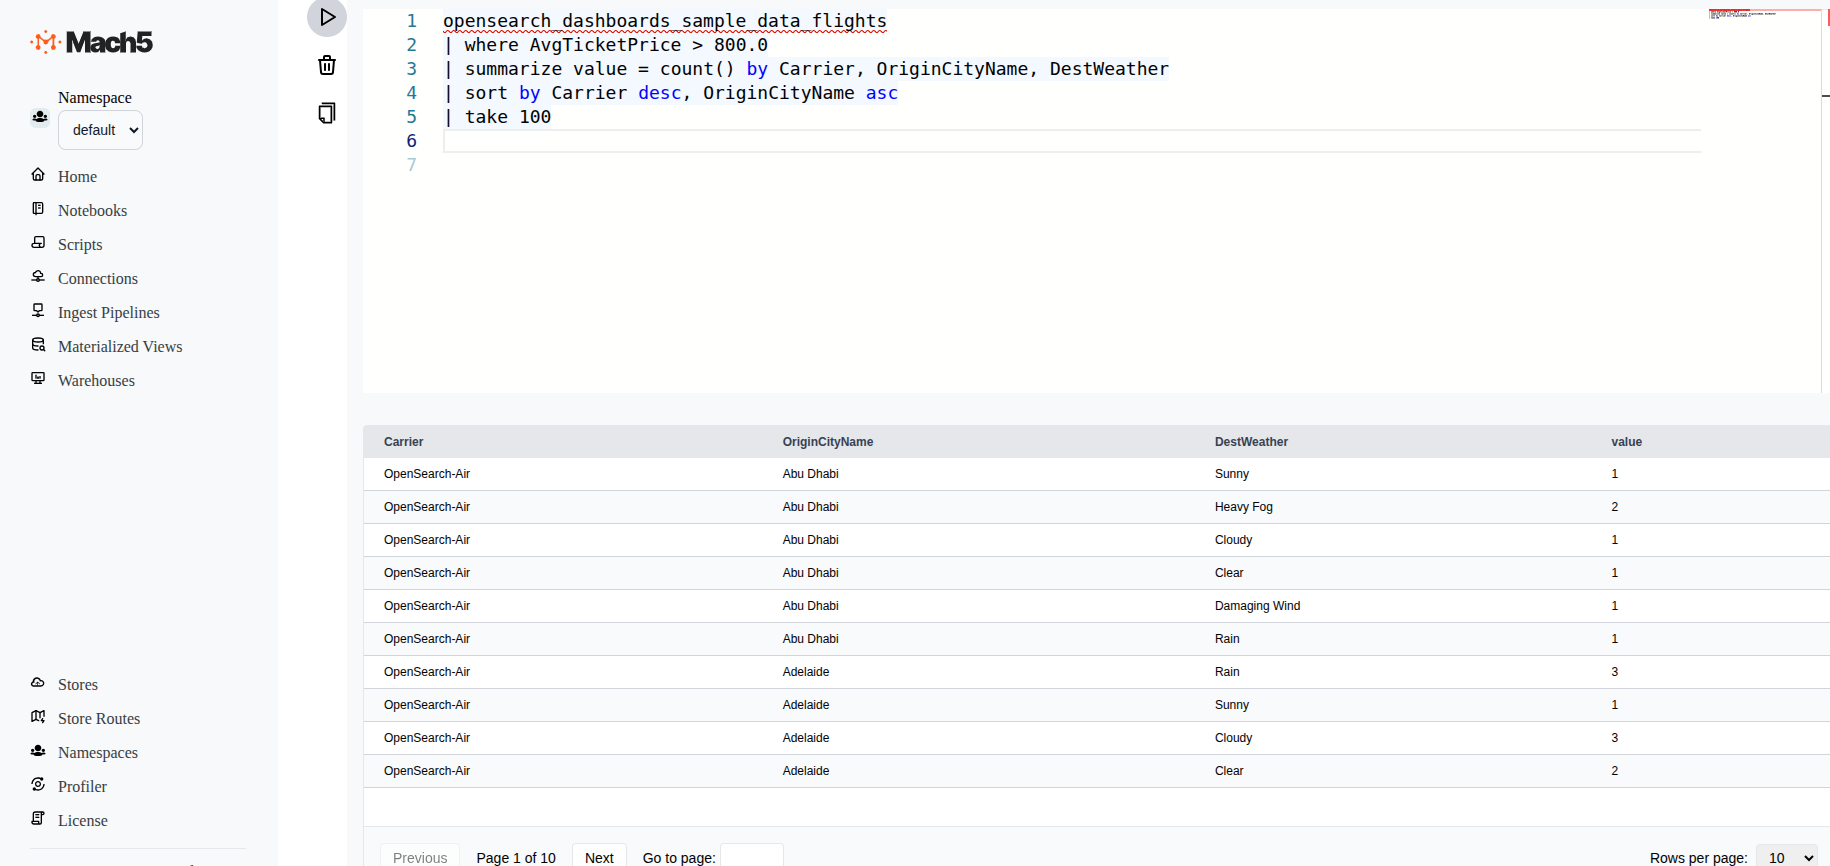Click the OriginCityName column header

tap(828, 442)
